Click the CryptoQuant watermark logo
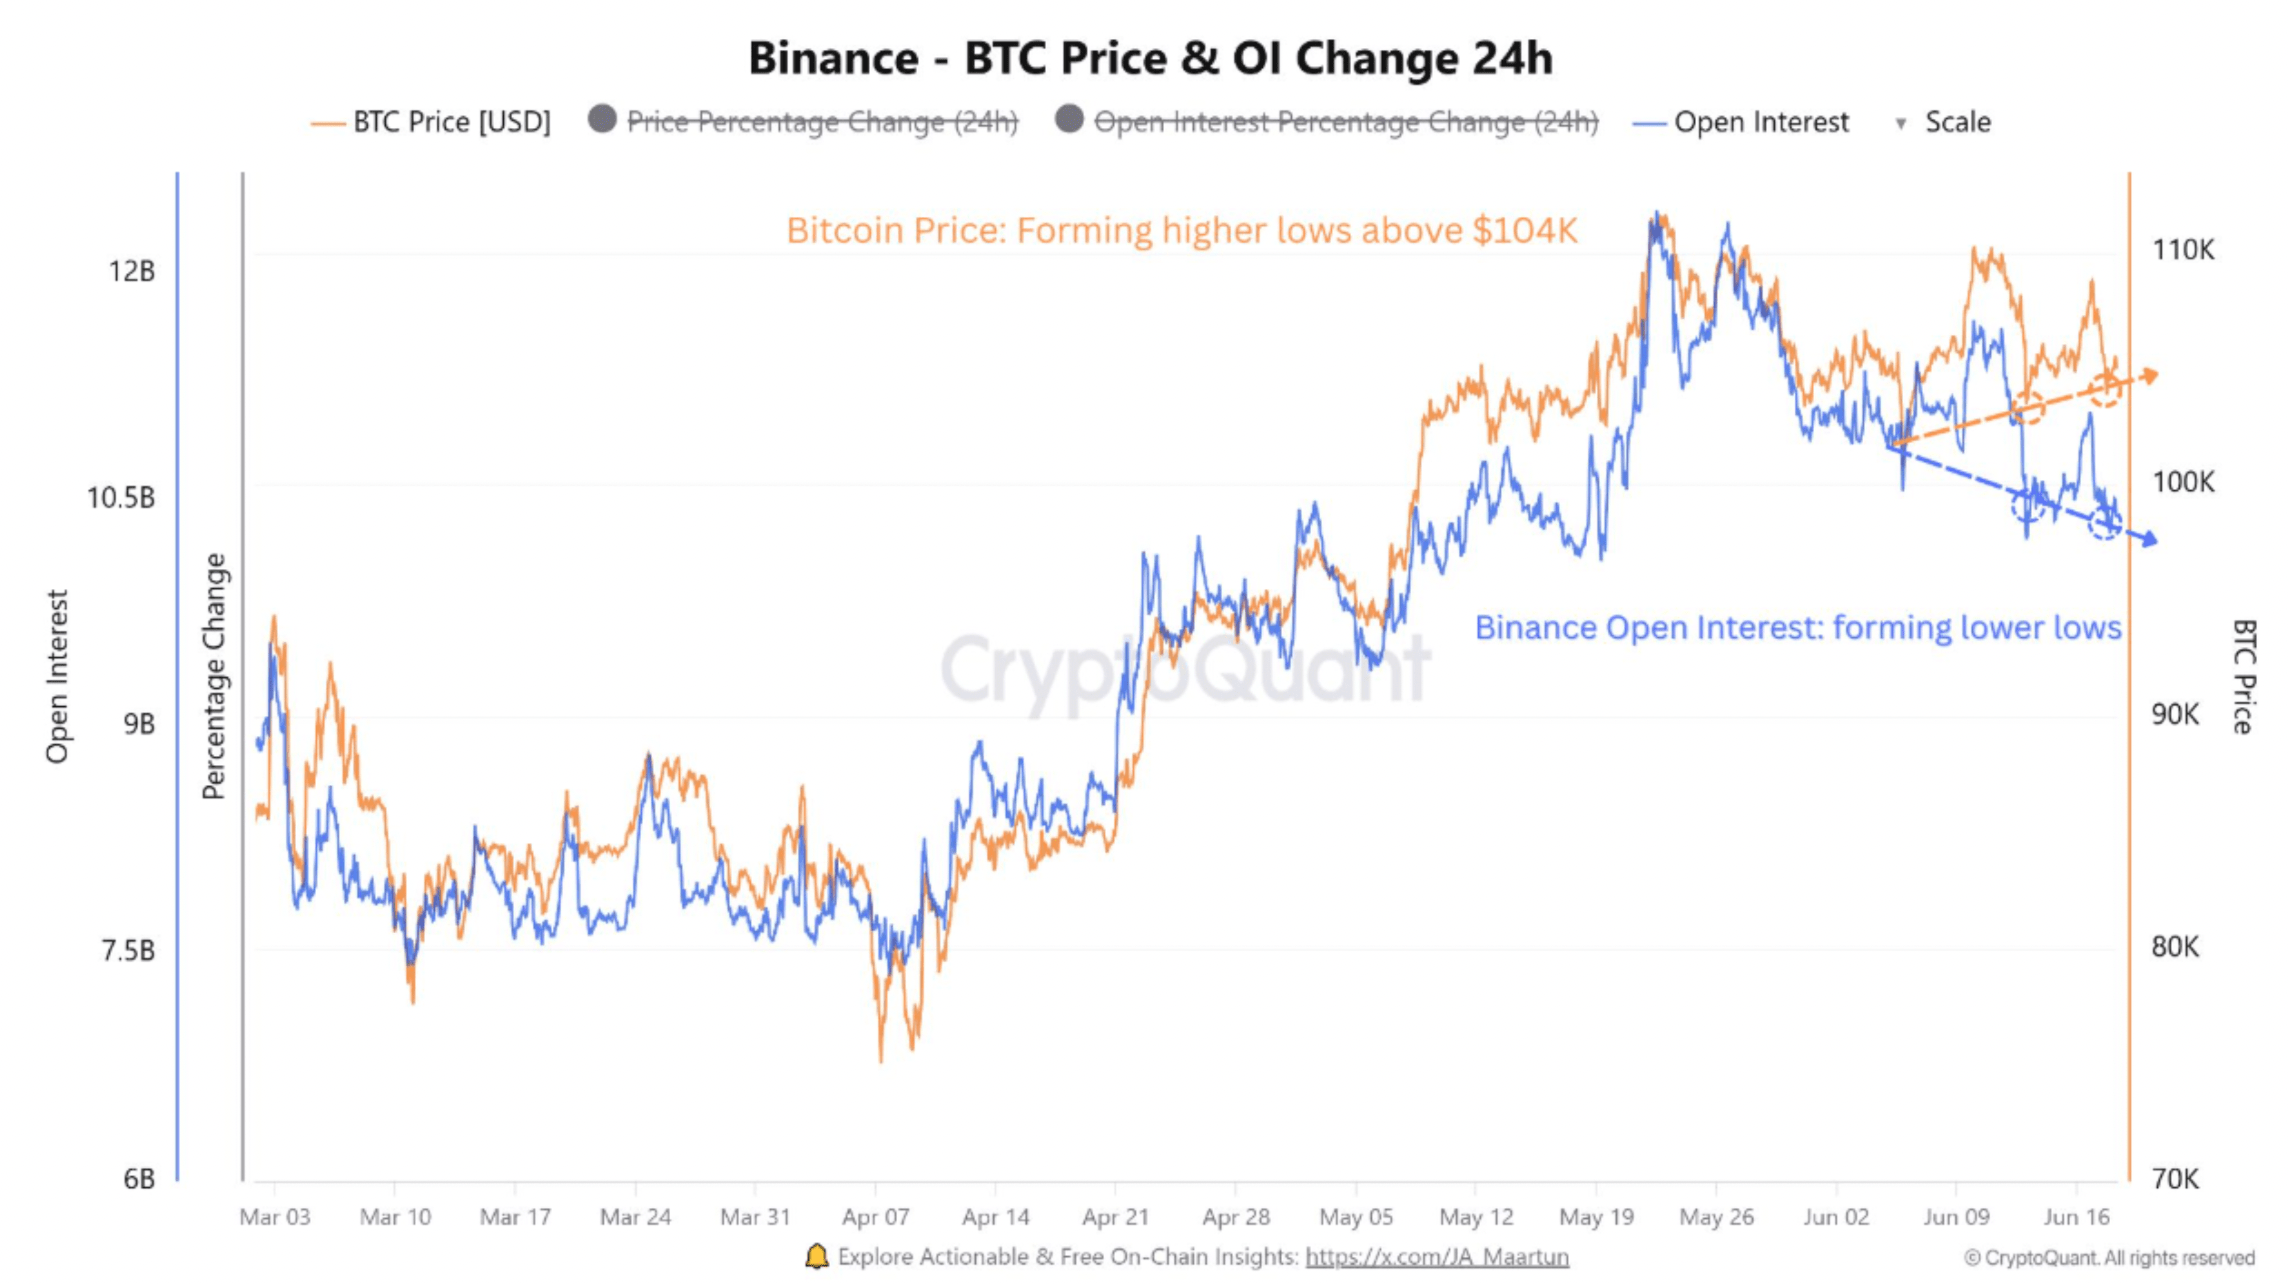 pyautogui.click(x=1186, y=668)
